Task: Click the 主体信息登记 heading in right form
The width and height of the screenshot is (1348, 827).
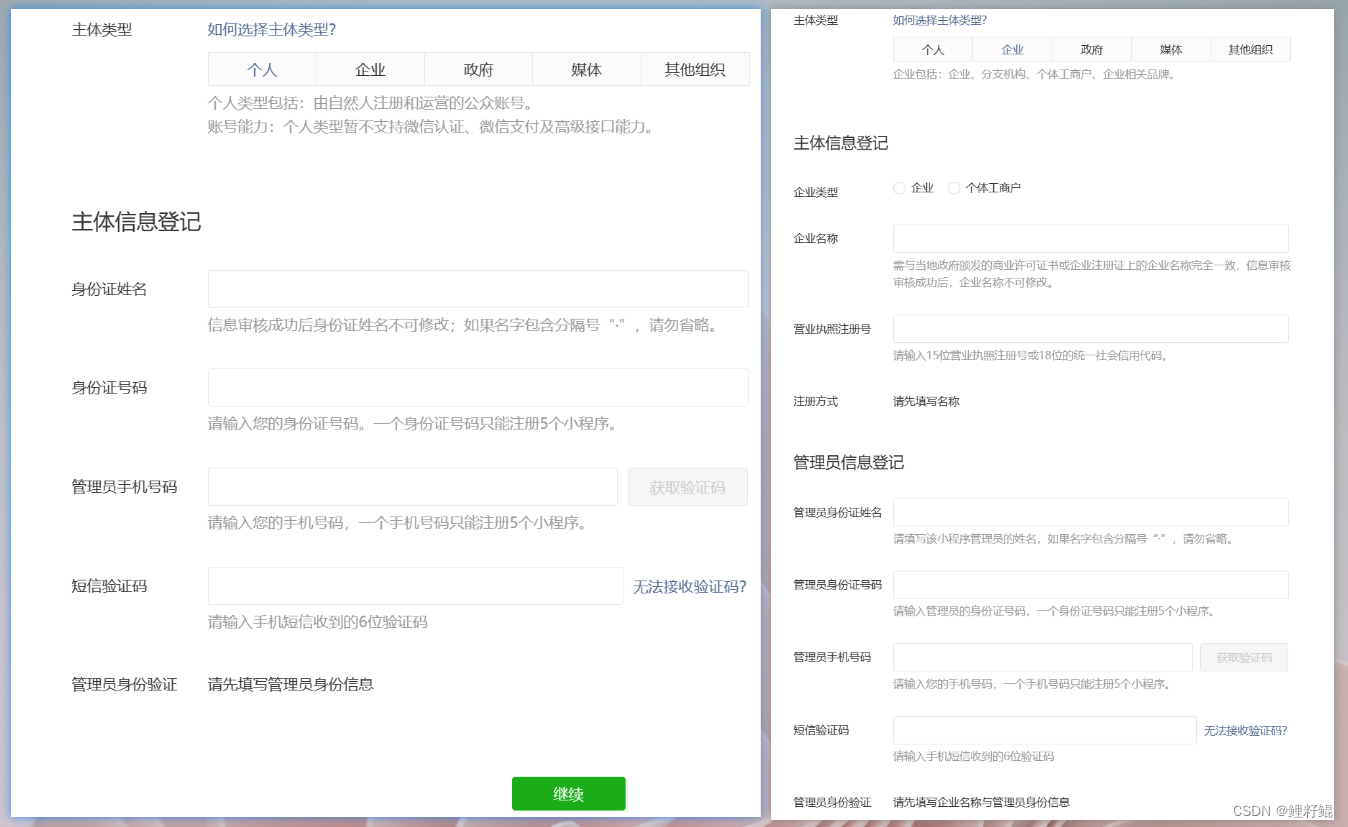Action: click(841, 143)
